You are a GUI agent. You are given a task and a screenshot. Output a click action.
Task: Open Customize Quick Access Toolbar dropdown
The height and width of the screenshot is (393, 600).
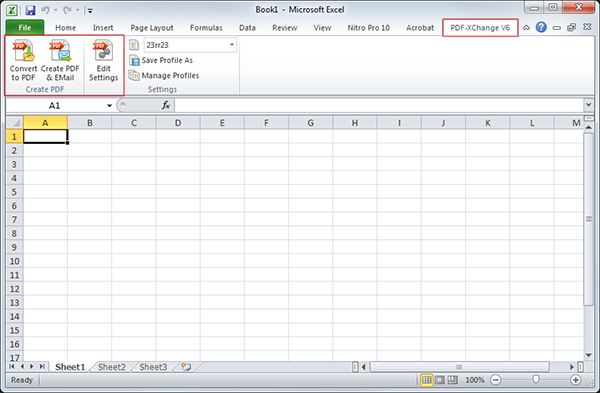[x=90, y=11]
